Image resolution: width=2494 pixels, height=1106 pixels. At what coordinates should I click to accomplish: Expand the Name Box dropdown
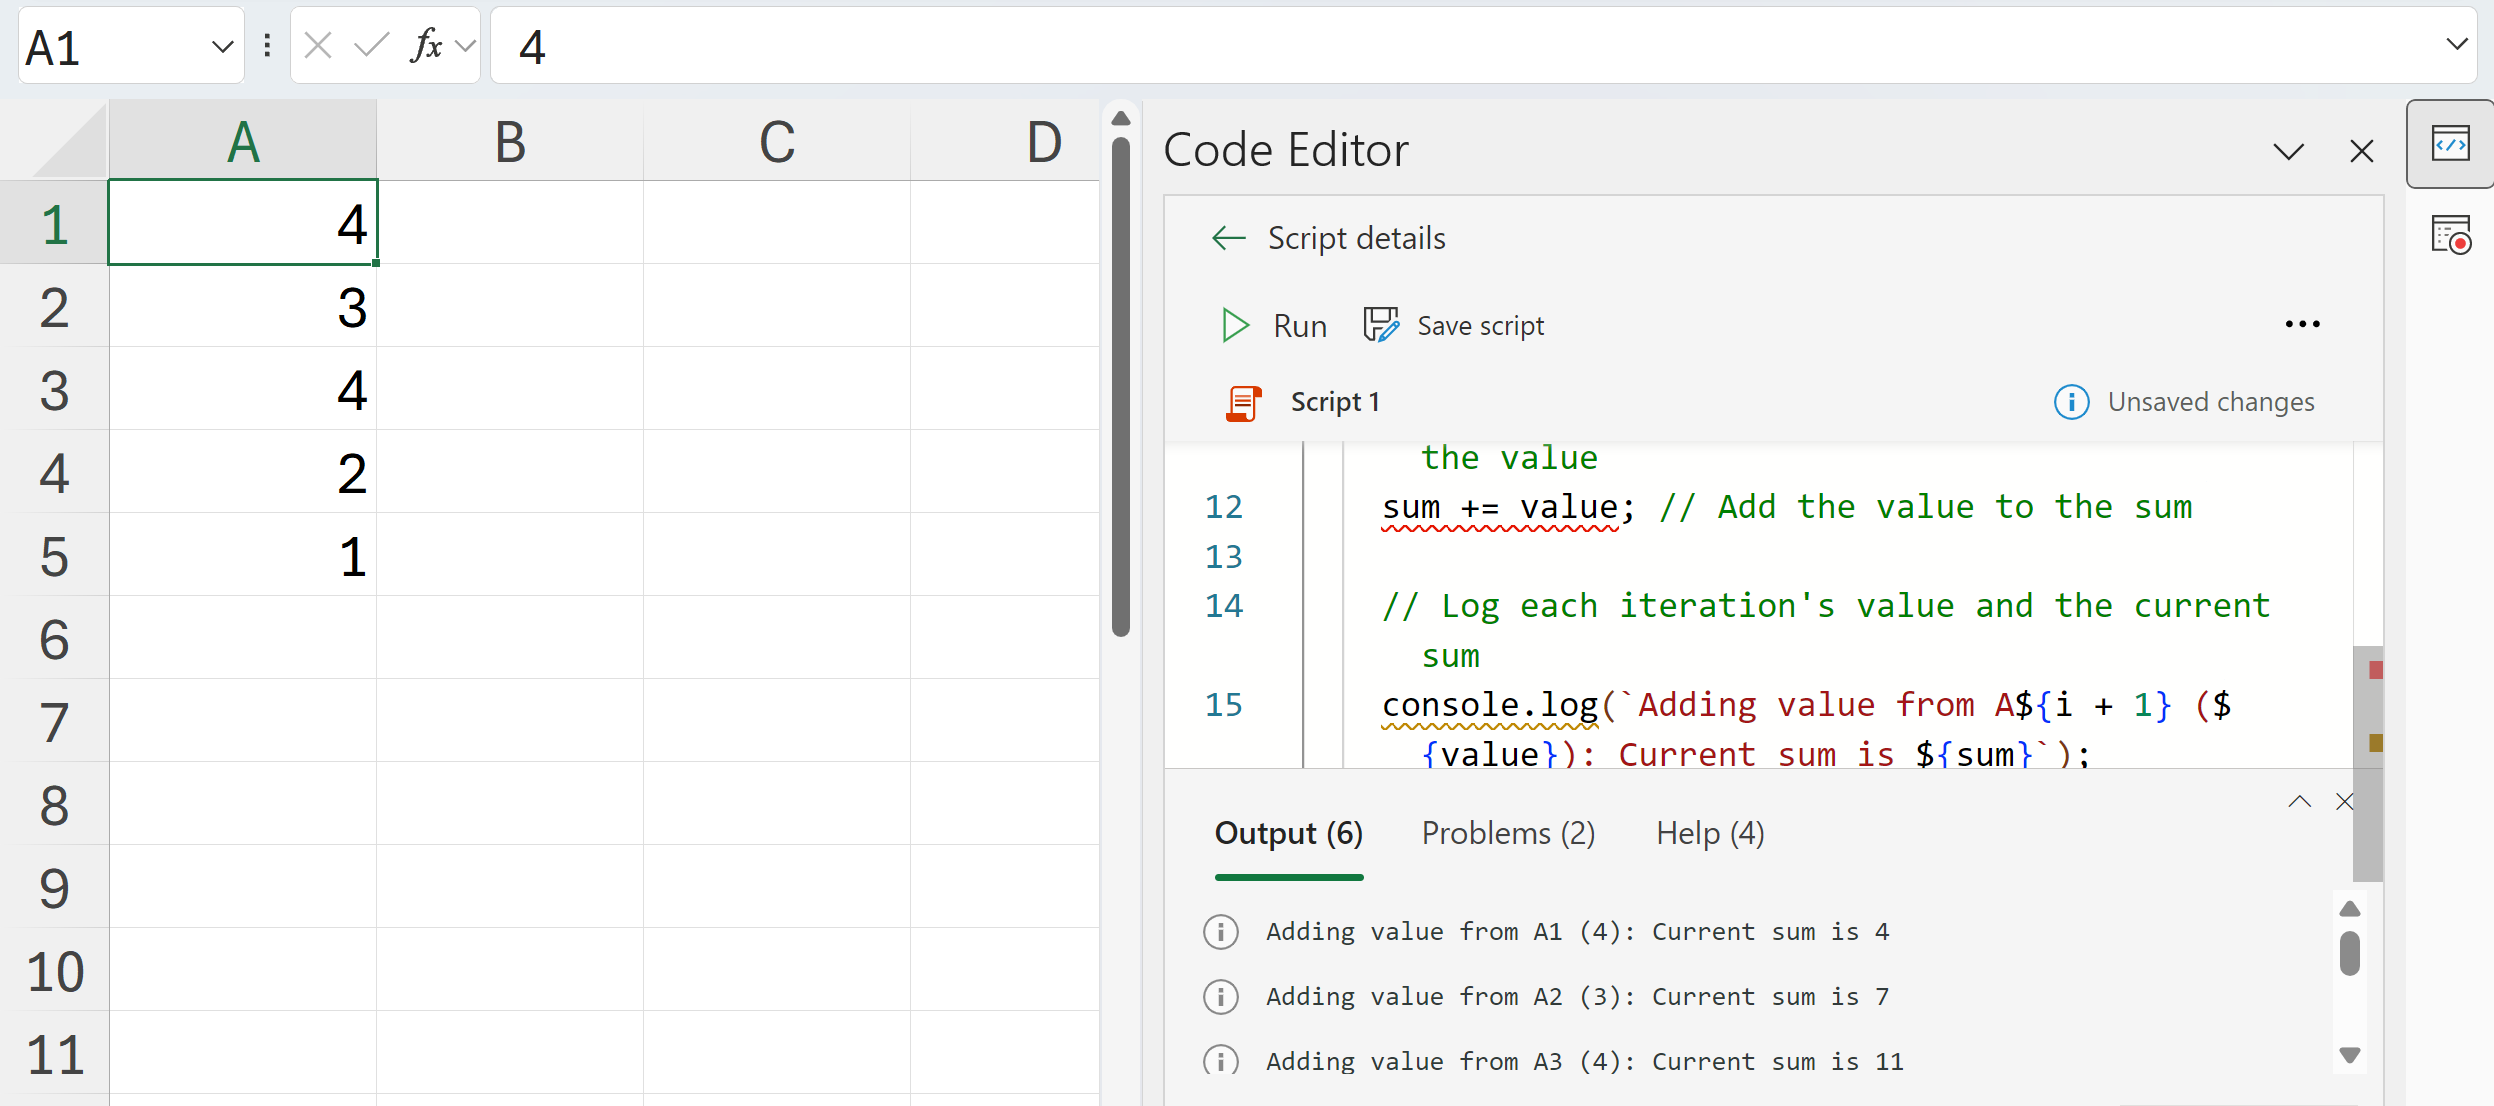click(x=222, y=47)
